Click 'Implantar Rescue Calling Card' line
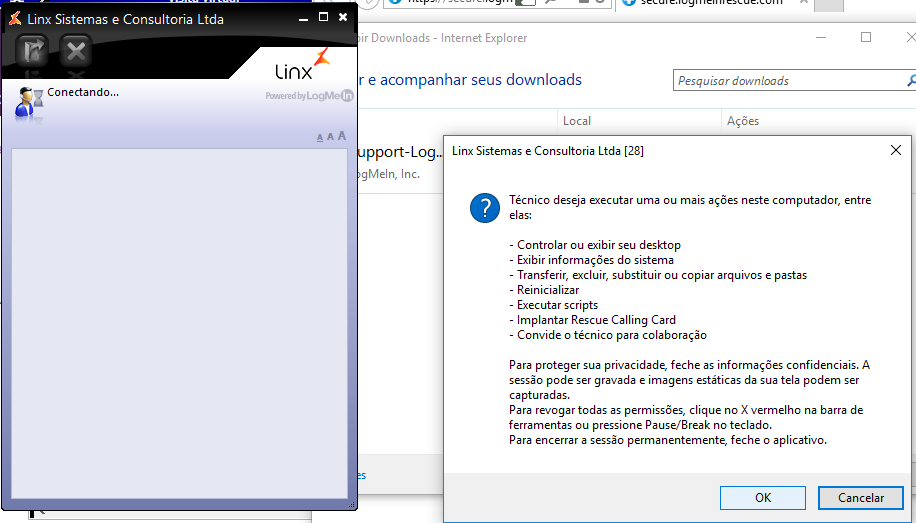 tap(592, 320)
